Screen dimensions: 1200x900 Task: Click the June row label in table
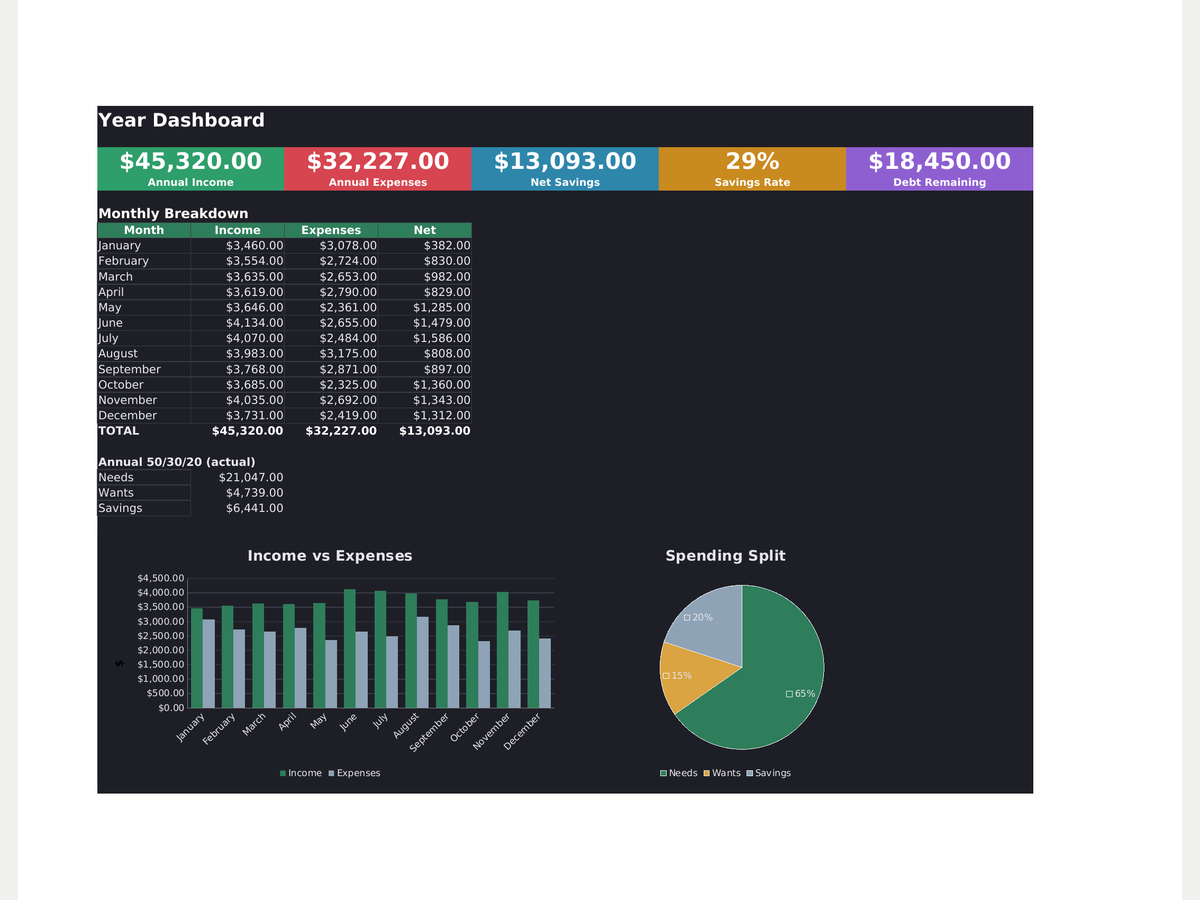point(144,323)
